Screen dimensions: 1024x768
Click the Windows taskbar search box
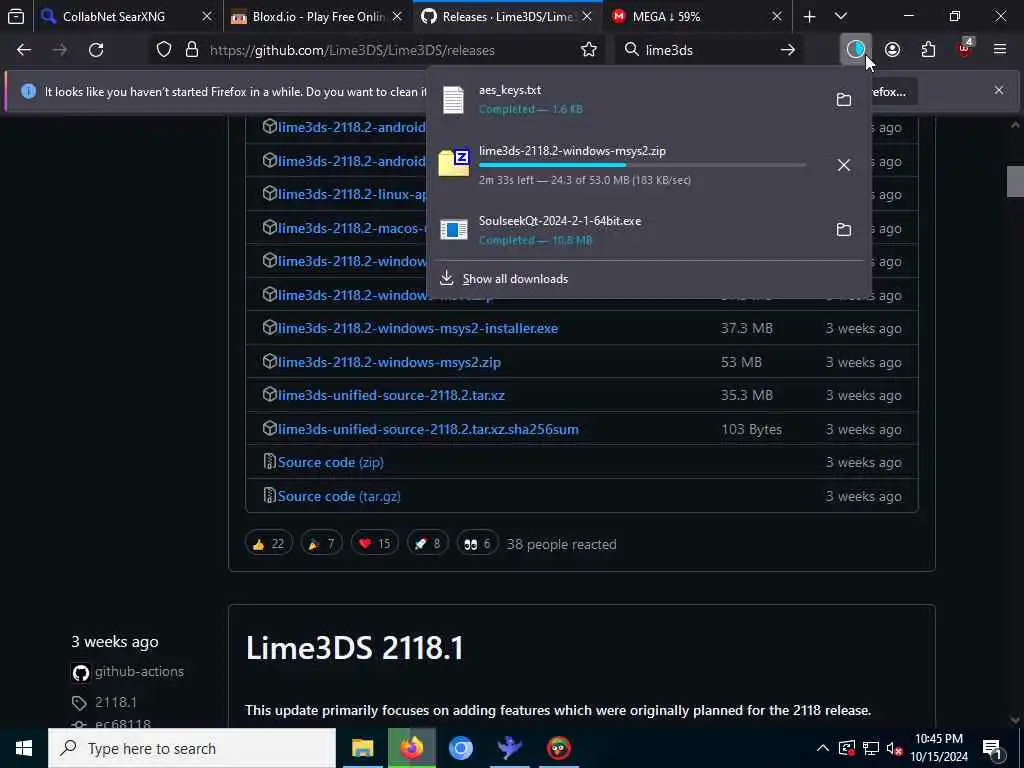[192, 748]
